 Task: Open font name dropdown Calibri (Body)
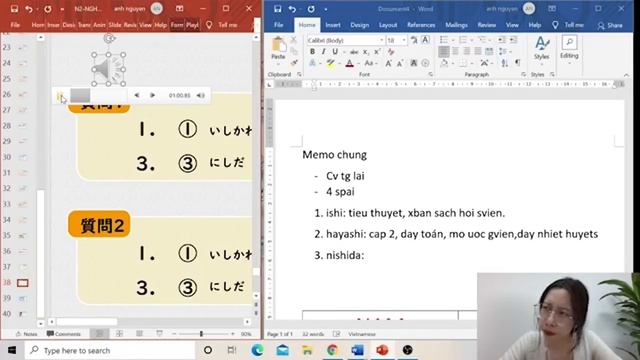[x=382, y=40]
